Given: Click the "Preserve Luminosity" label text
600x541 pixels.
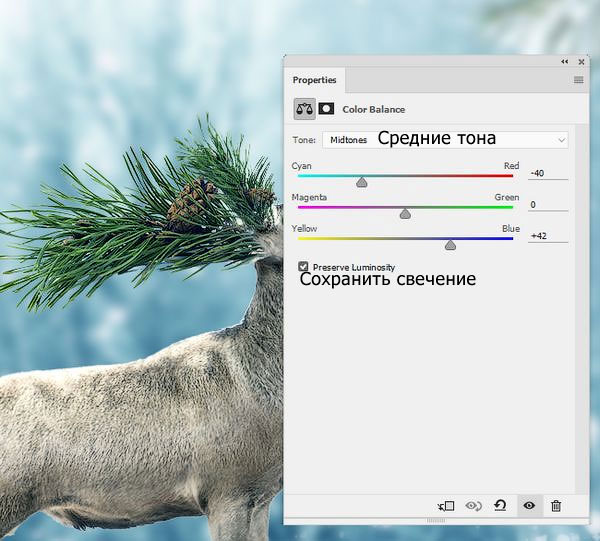Looking at the screenshot, I should pyautogui.click(x=354, y=267).
